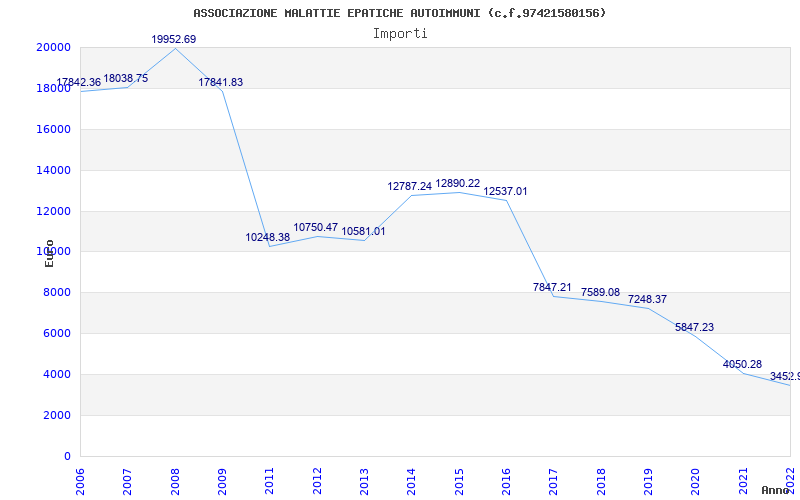800x500 pixels.
Task: Click data label 12537.01
Action: 505,191
